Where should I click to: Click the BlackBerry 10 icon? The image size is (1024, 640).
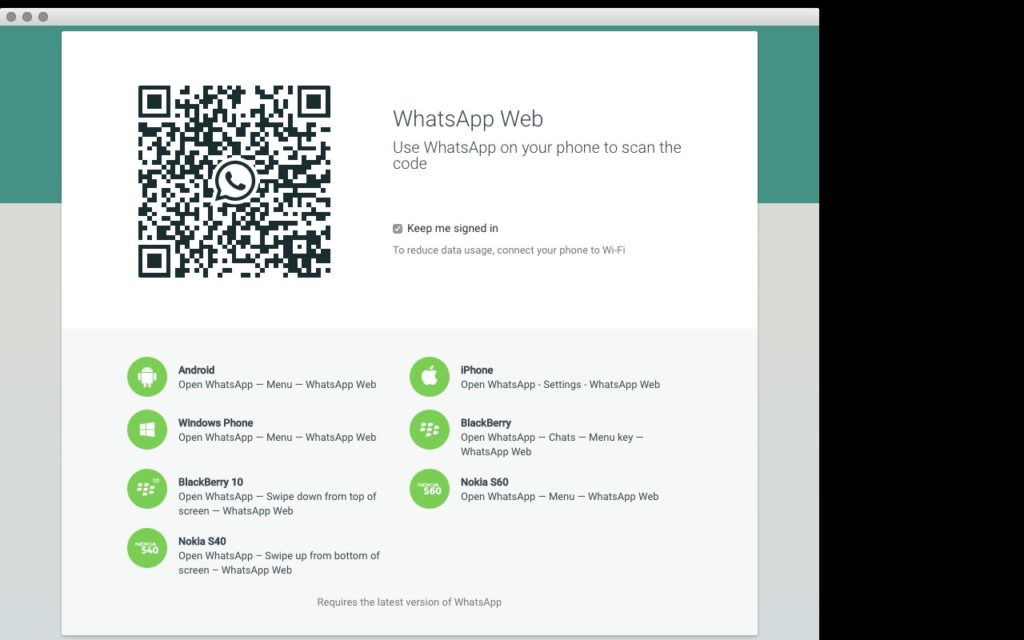[147, 488]
